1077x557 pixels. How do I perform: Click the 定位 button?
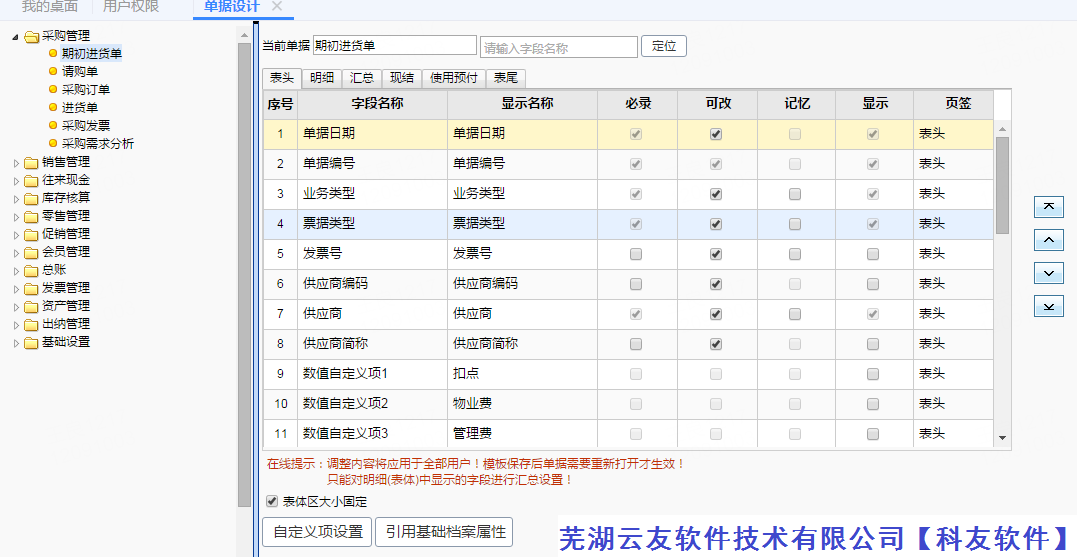pos(664,46)
